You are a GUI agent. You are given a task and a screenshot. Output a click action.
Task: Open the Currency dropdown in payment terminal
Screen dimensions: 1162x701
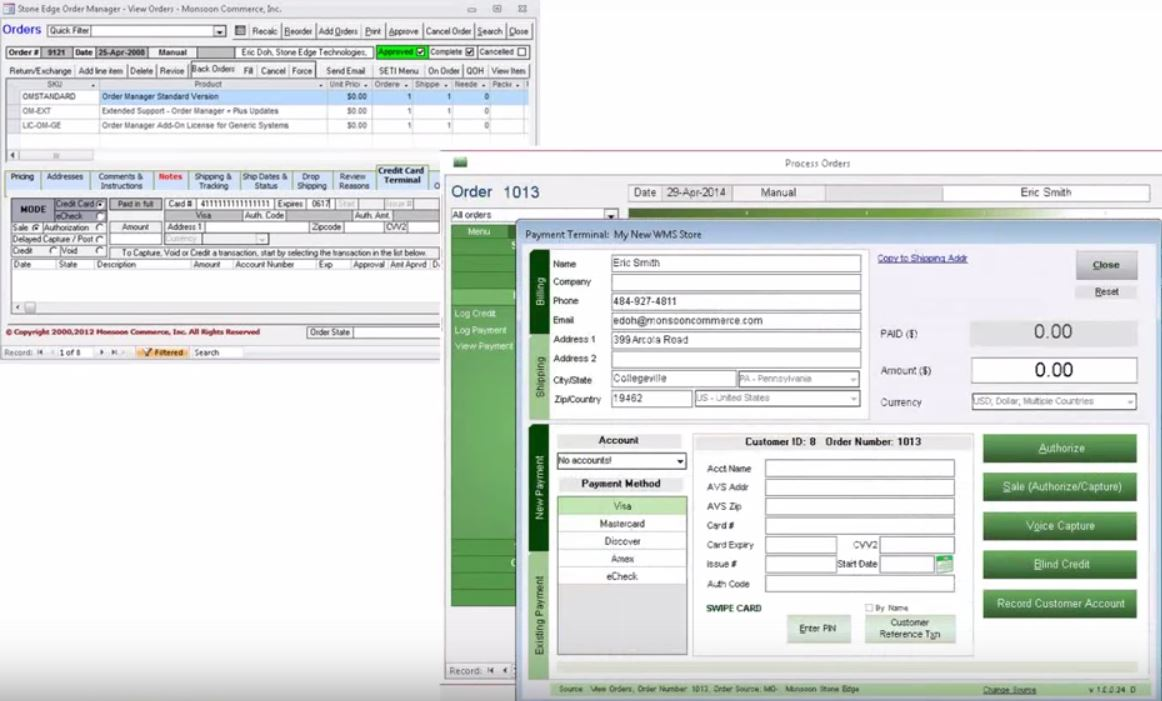(1130, 402)
